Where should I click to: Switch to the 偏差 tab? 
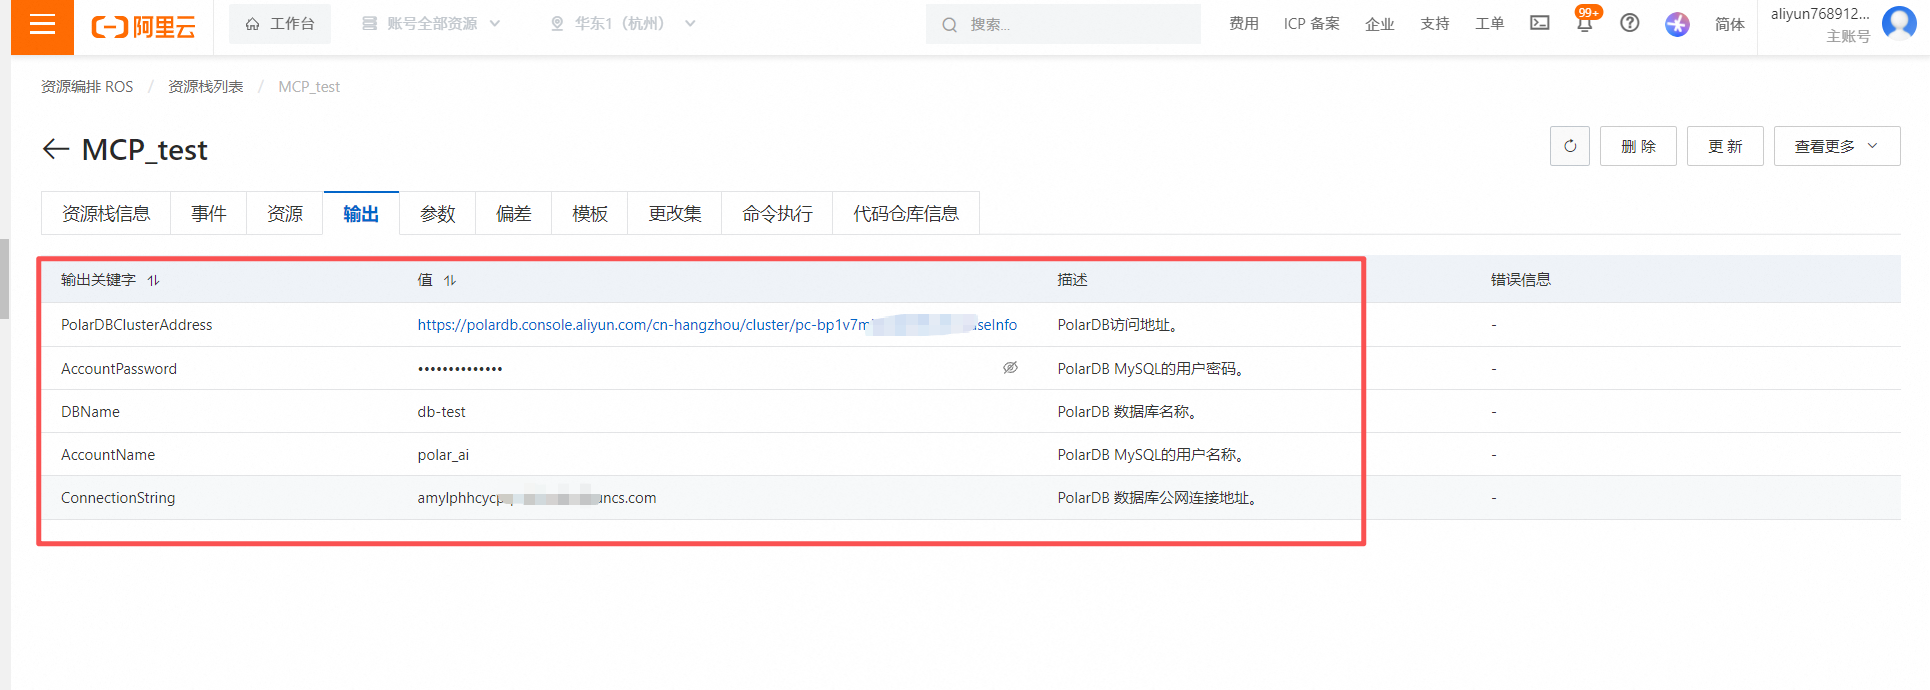click(514, 213)
